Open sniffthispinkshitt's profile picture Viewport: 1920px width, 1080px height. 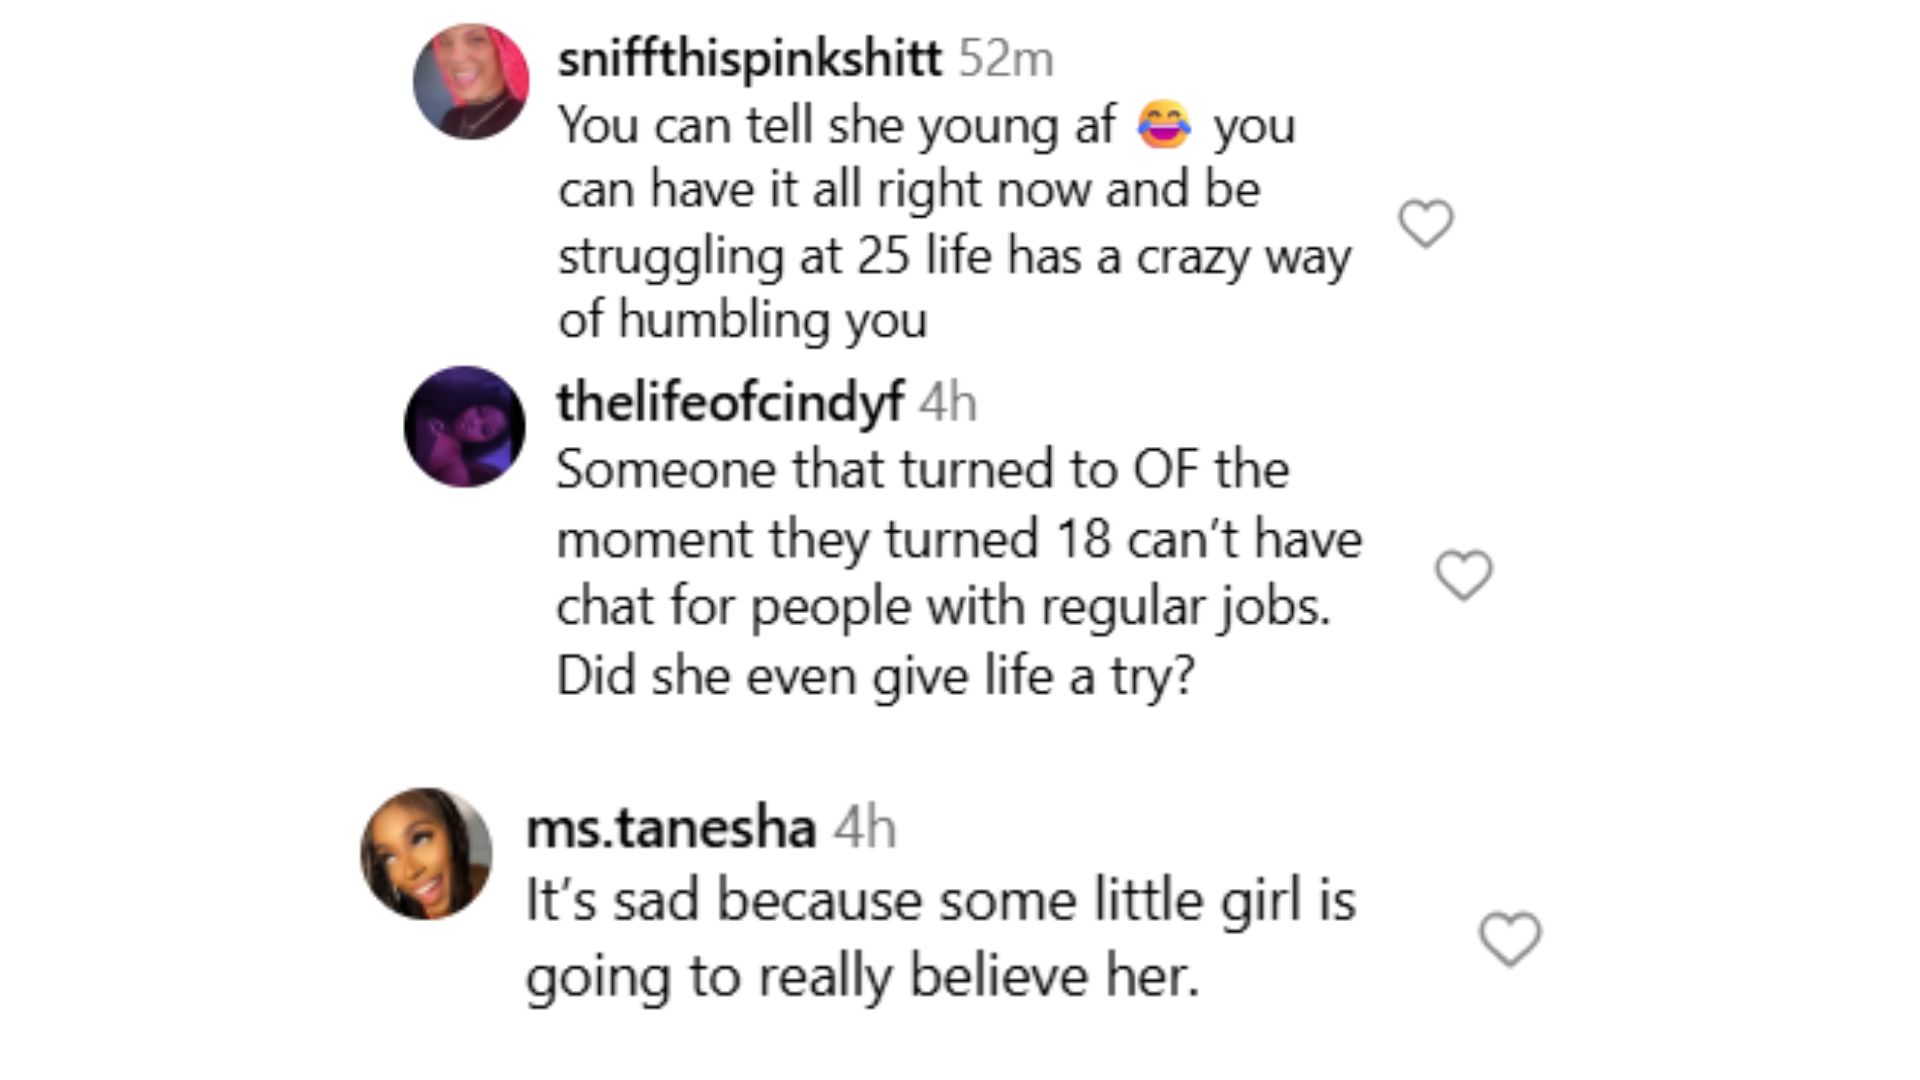(471, 82)
